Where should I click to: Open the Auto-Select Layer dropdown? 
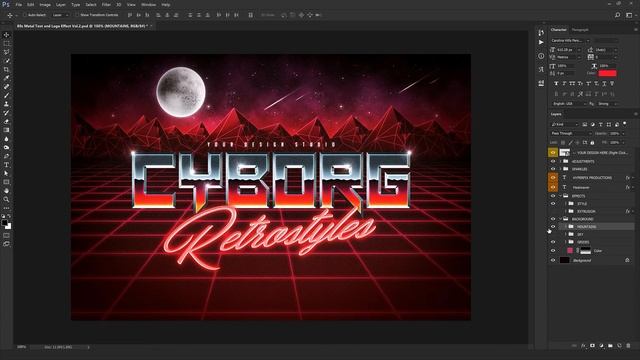61,15
